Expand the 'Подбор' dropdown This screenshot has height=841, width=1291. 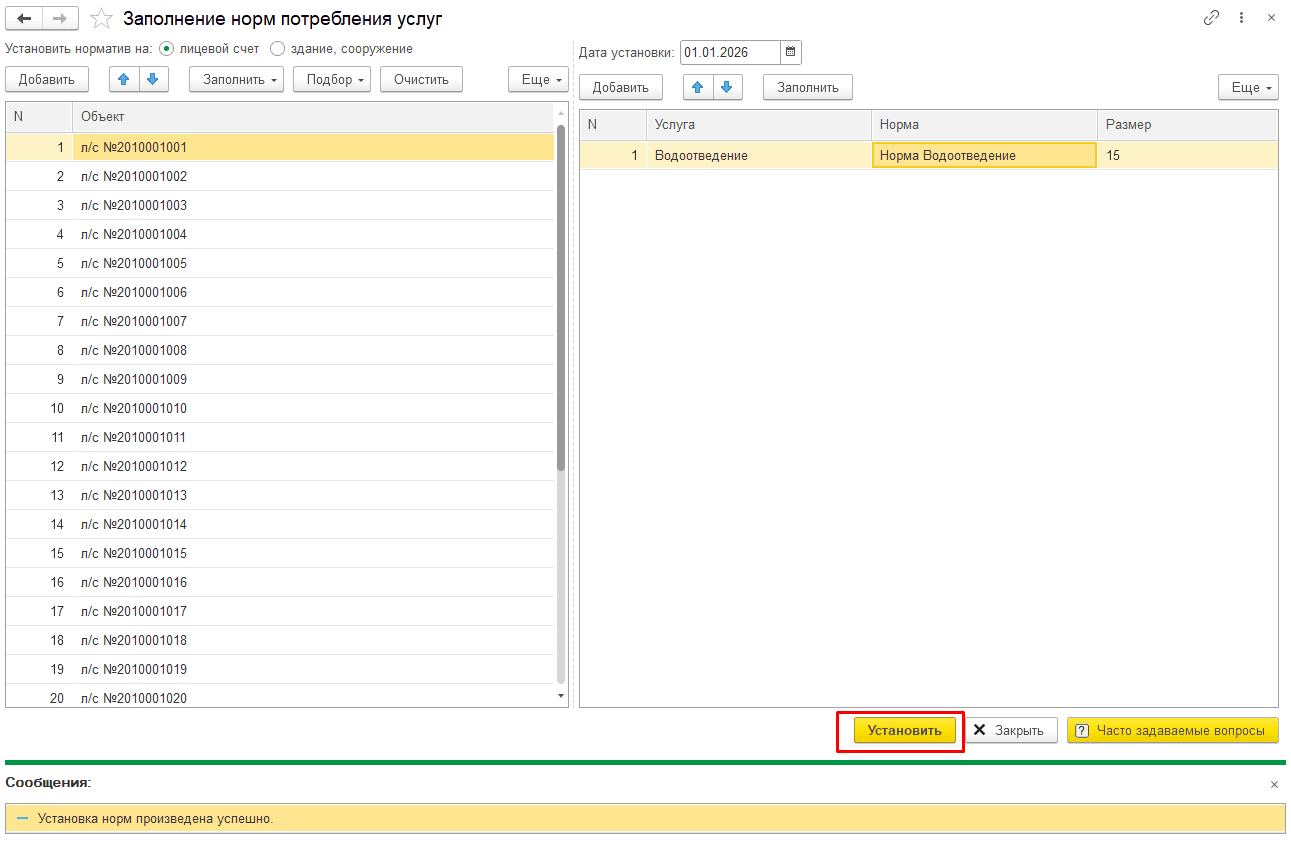332,79
